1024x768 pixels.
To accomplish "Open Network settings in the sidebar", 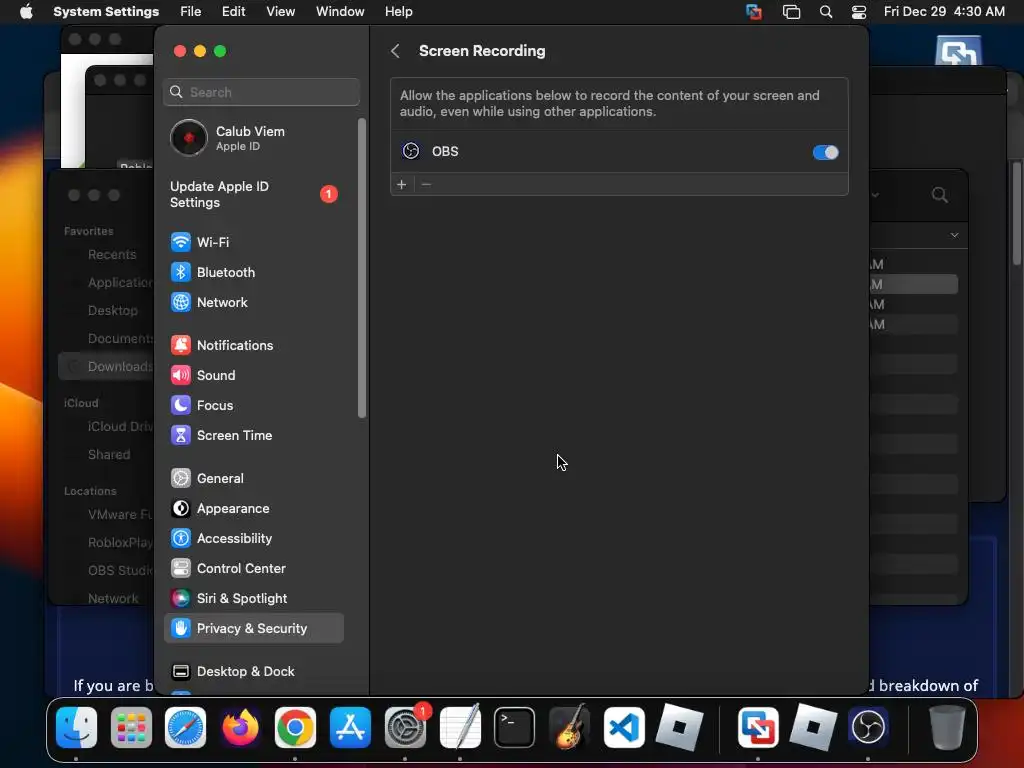I will click(255, 302).
